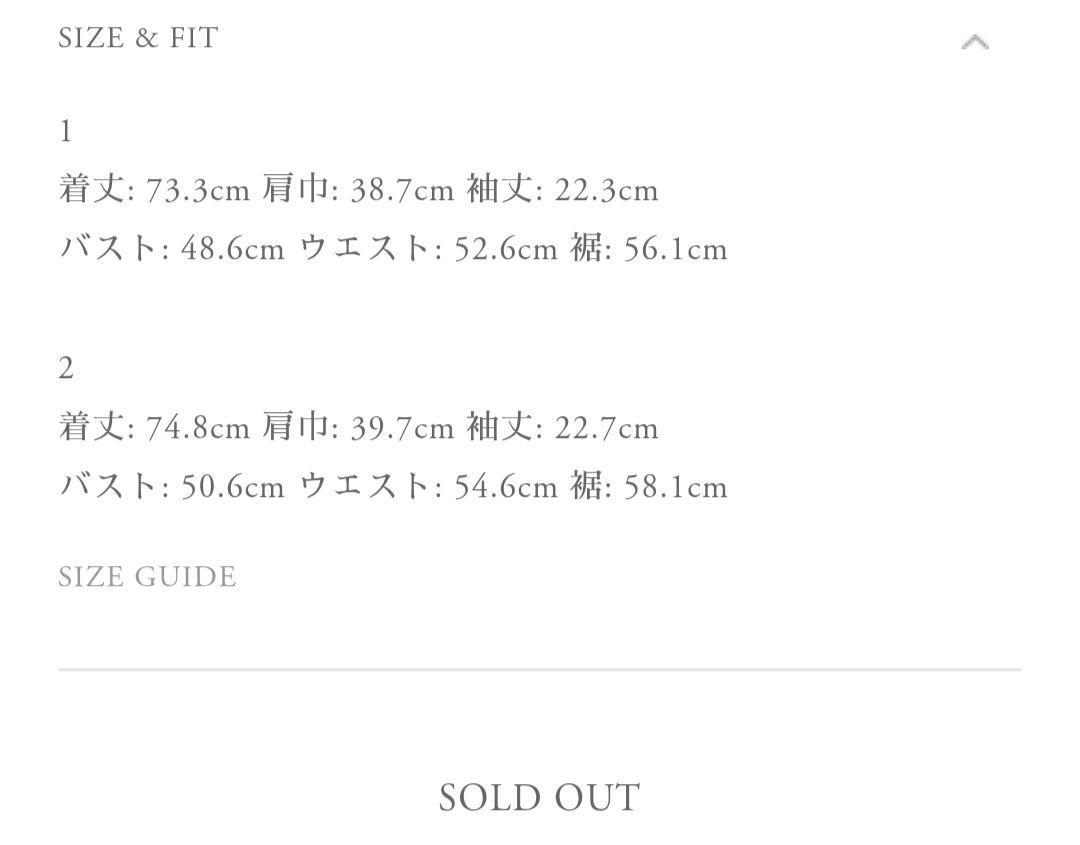Screen dimensions: 1080x845
Task: Click the 22.3cm sleeve length value
Action: pyautogui.click(x=607, y=190)
